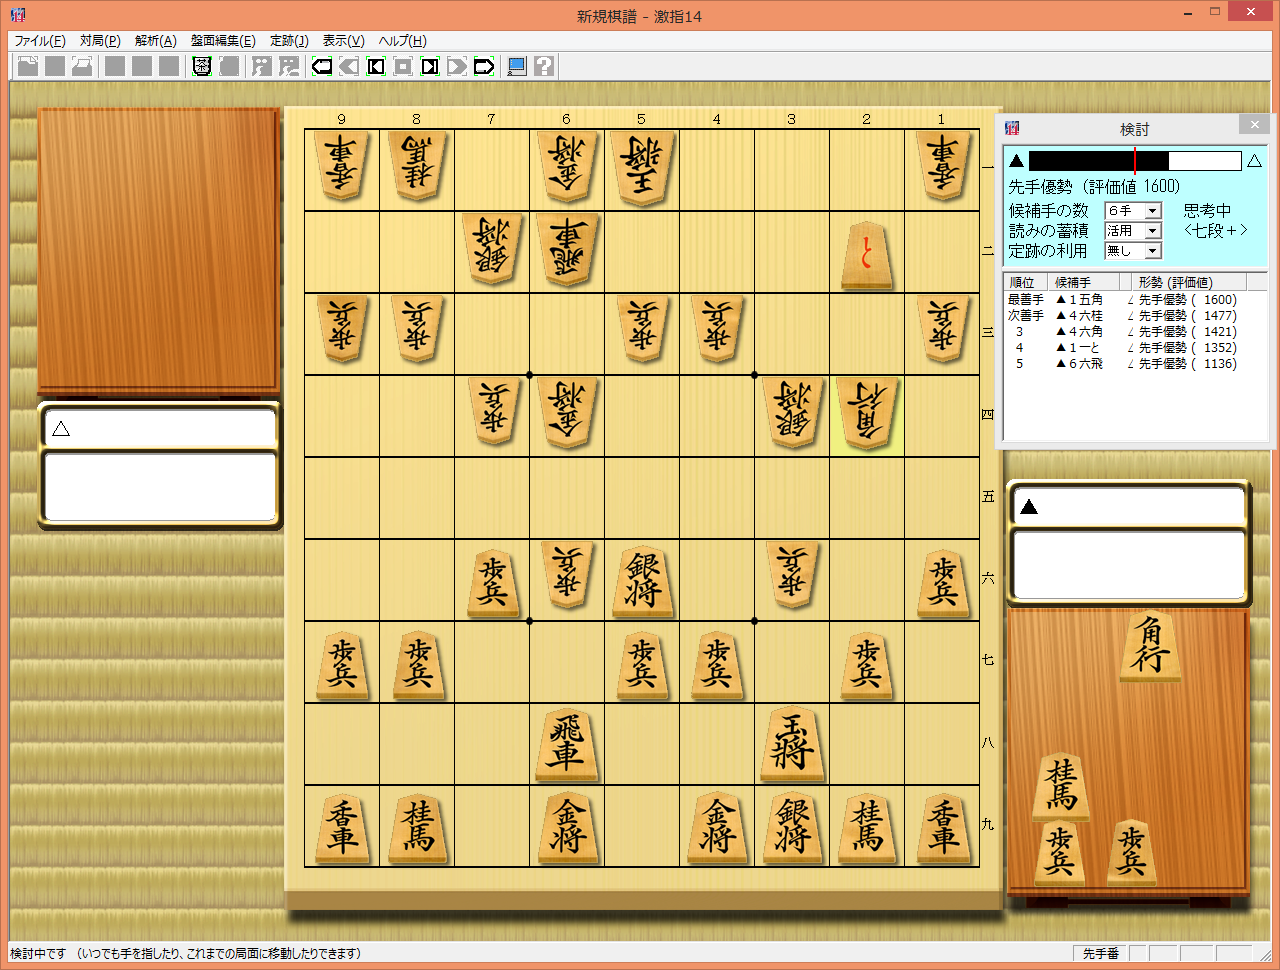The height and width of the screenshot is (970, 1280).
Task: Click the jump-to-last-move toolbar icon
Action: (430, 67)
